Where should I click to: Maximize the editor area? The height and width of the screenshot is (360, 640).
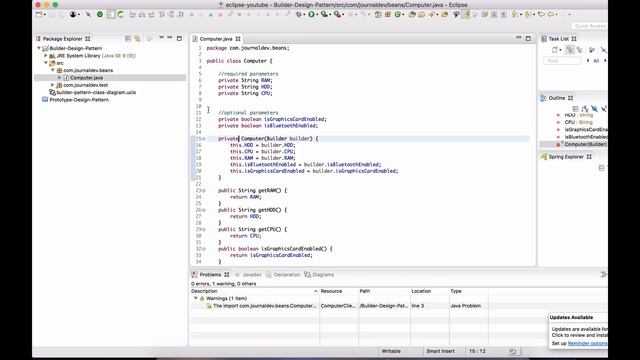[528, 38]
